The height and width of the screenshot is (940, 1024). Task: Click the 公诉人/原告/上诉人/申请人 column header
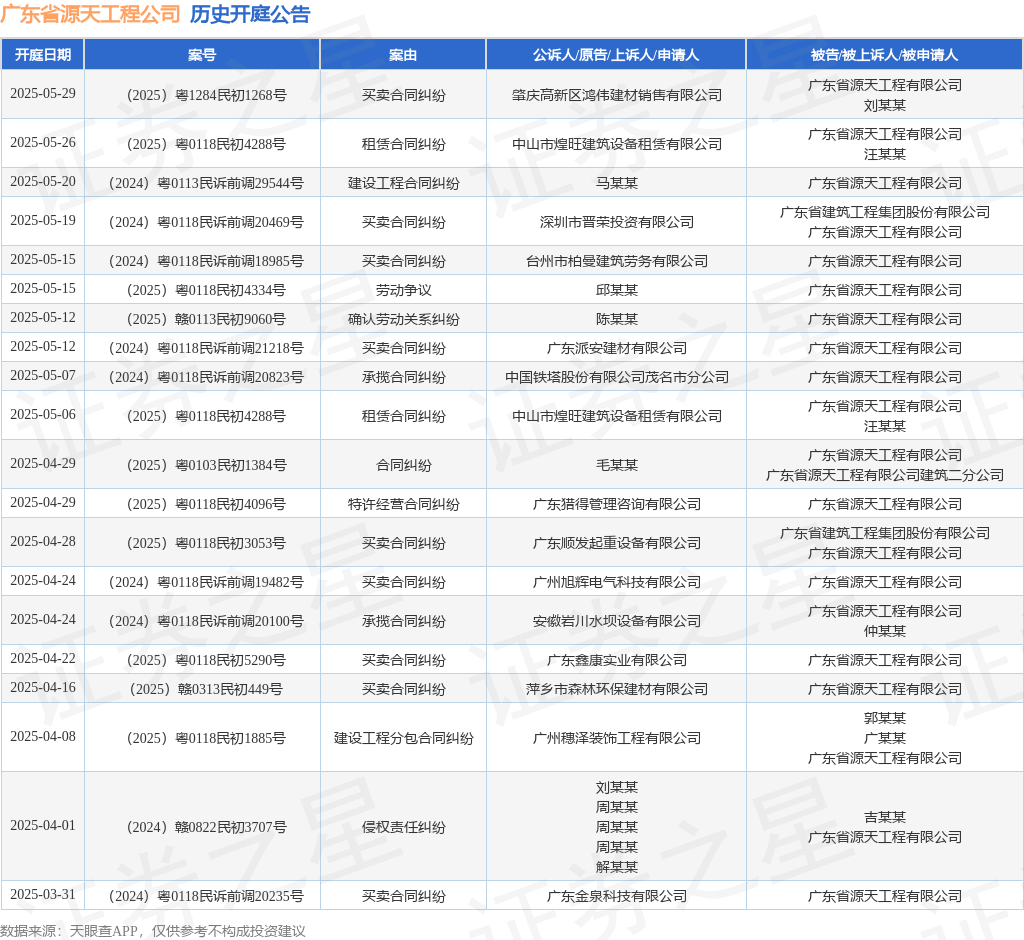pos(616,55)
